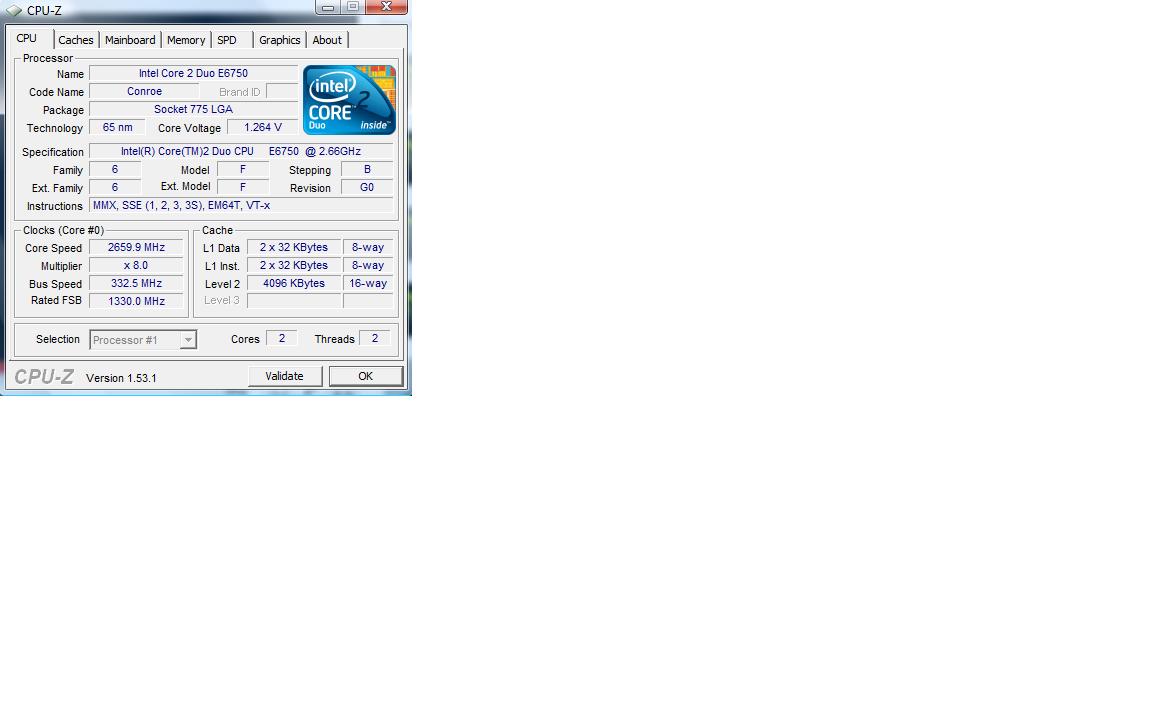Open the Processor #1 selection dropdown
Image resolution: width=1152 pixels, height=714 pixels.
point(143,340)
